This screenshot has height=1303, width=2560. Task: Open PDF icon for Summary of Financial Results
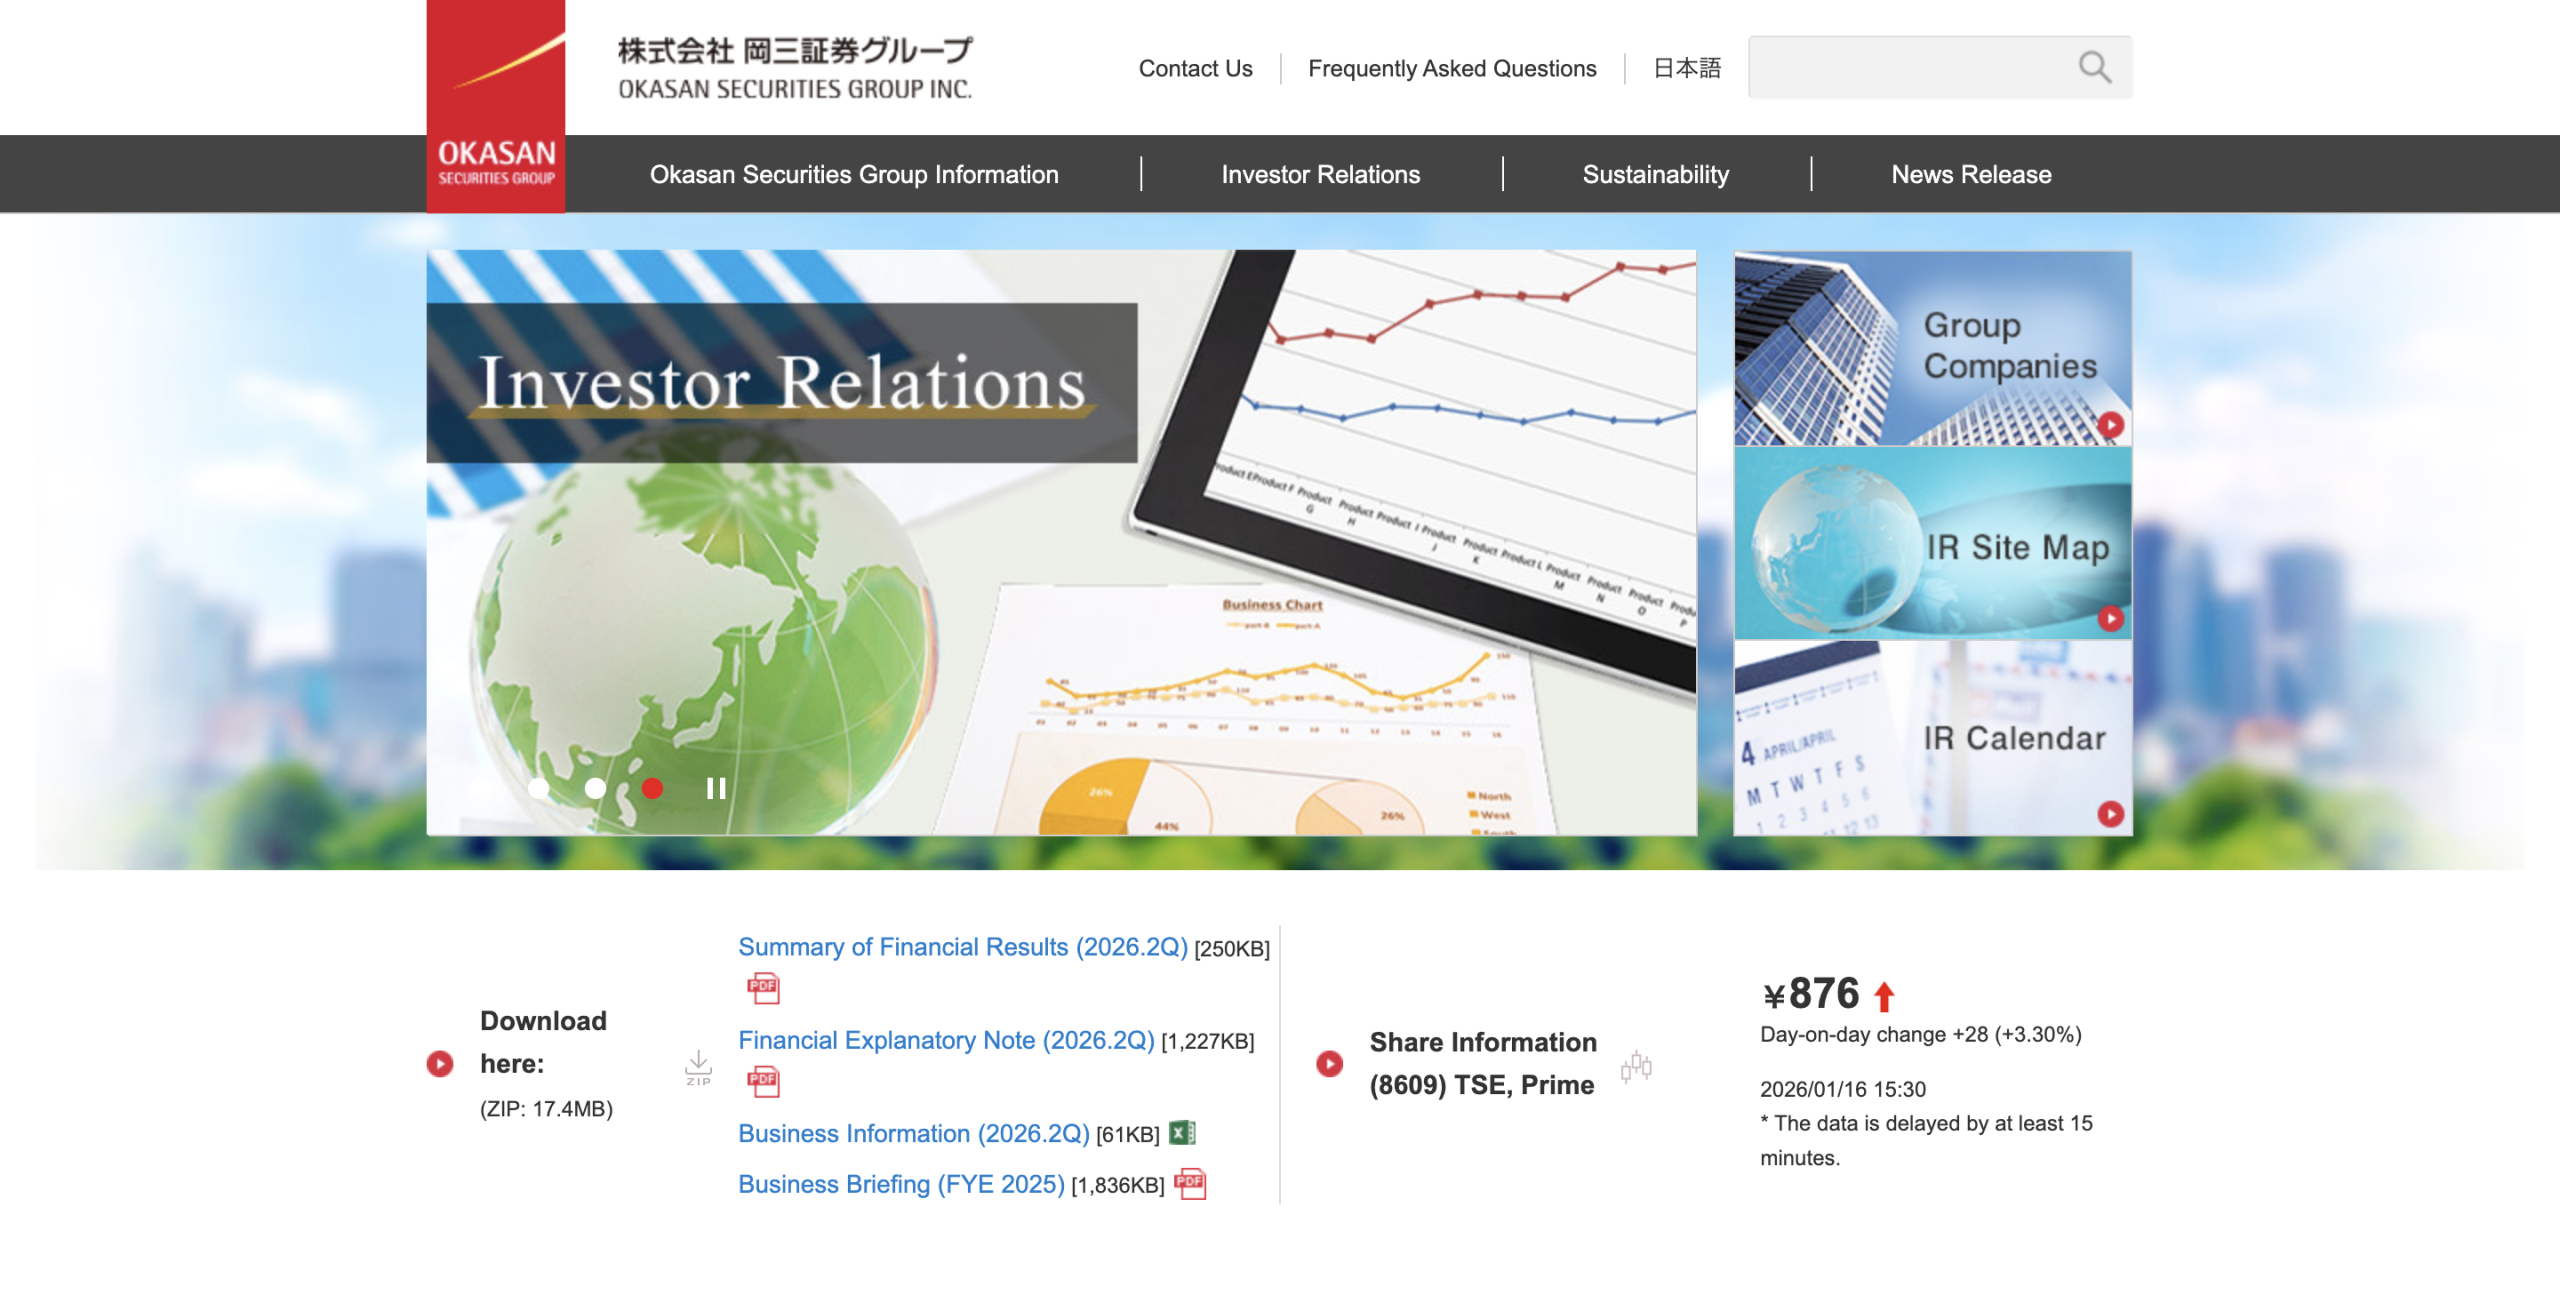pos(763,988)
